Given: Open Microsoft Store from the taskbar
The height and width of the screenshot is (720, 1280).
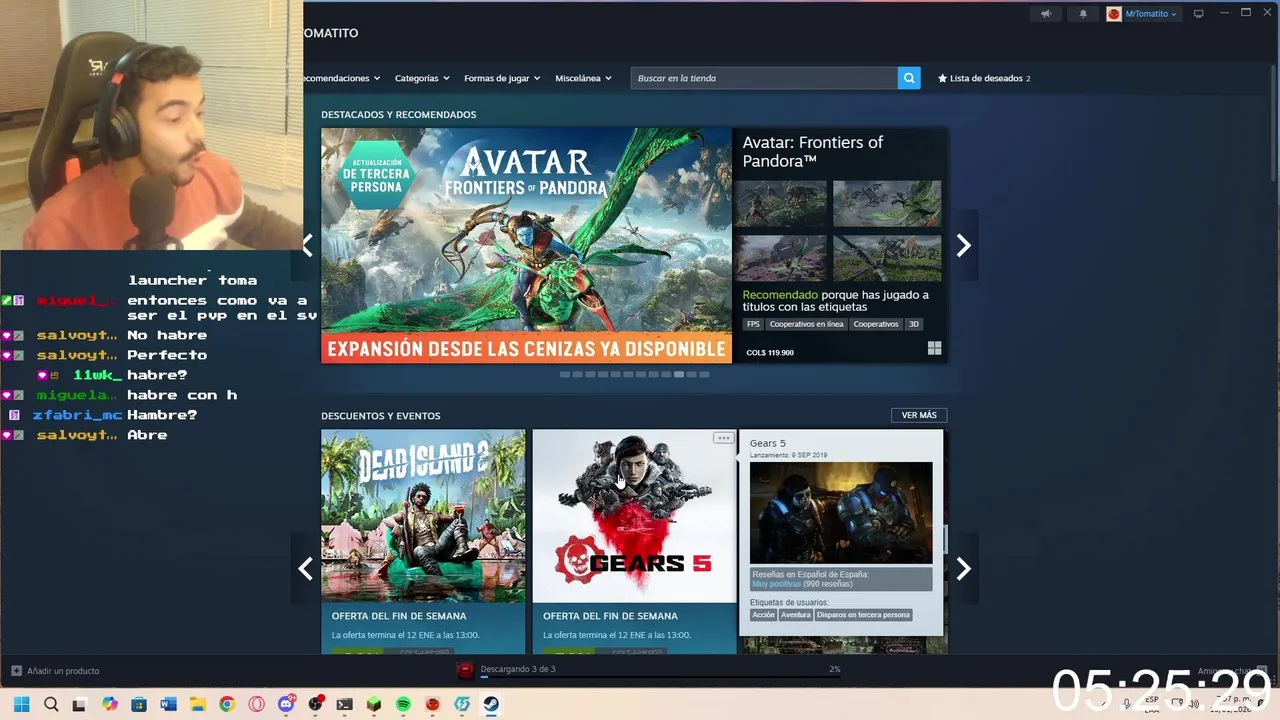Looking at the screenshot, I should (139, 704).
